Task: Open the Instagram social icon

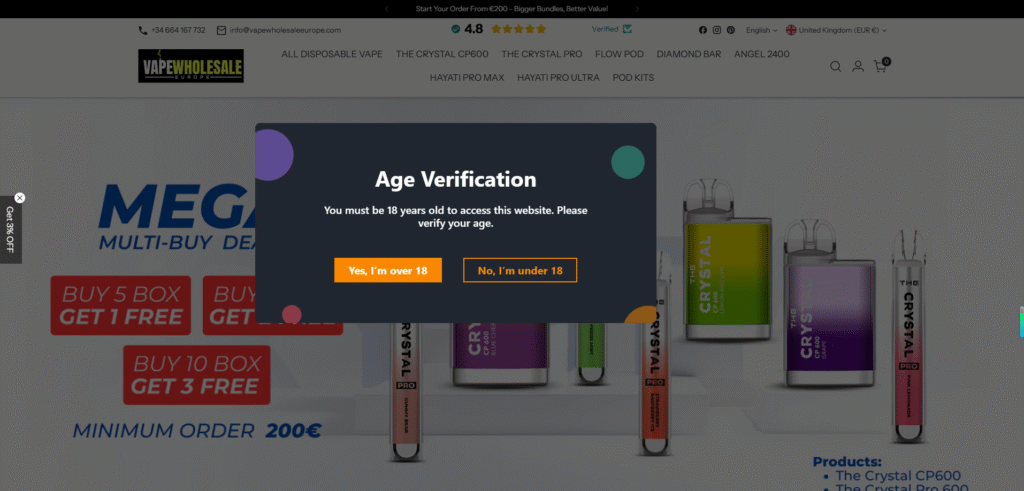Action: pos(716,30)
